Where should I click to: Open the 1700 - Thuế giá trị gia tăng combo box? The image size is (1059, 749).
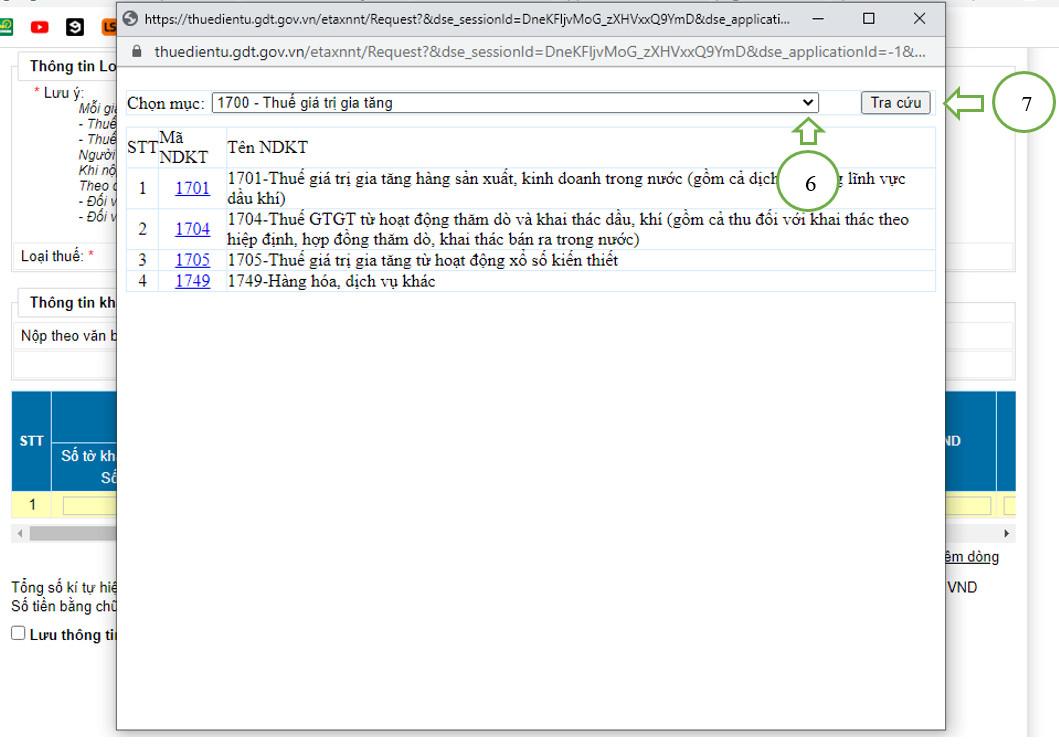[x=515, y=103]
